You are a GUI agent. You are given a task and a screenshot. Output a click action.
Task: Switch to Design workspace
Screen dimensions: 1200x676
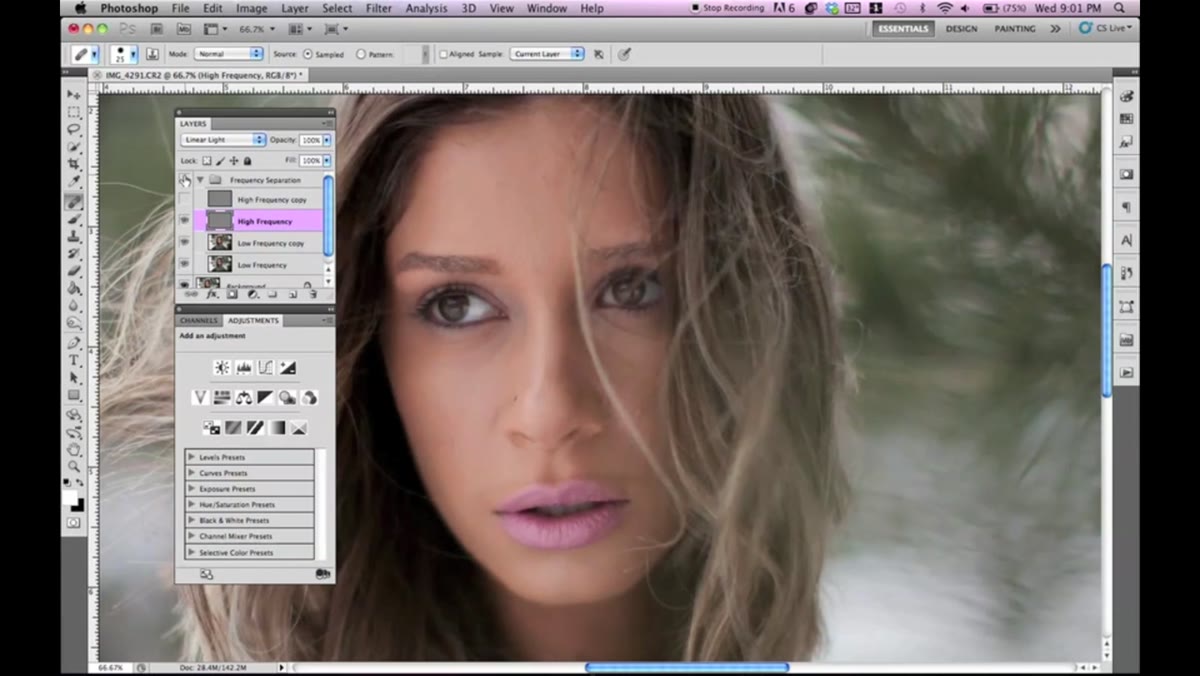click(961, 29)
